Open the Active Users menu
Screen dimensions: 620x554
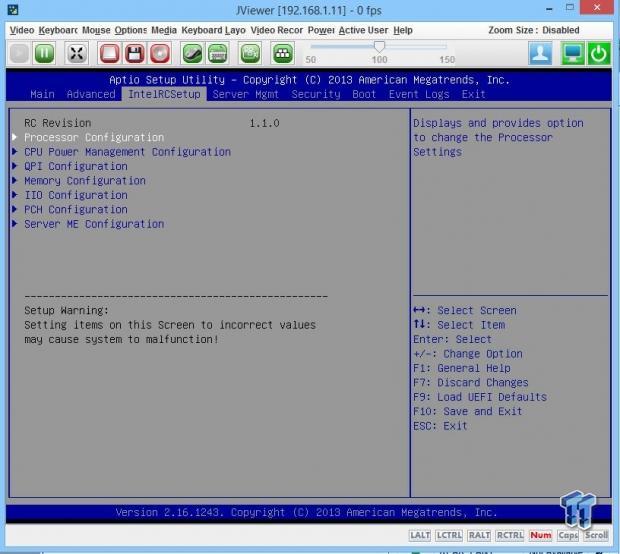pos(363,30)
